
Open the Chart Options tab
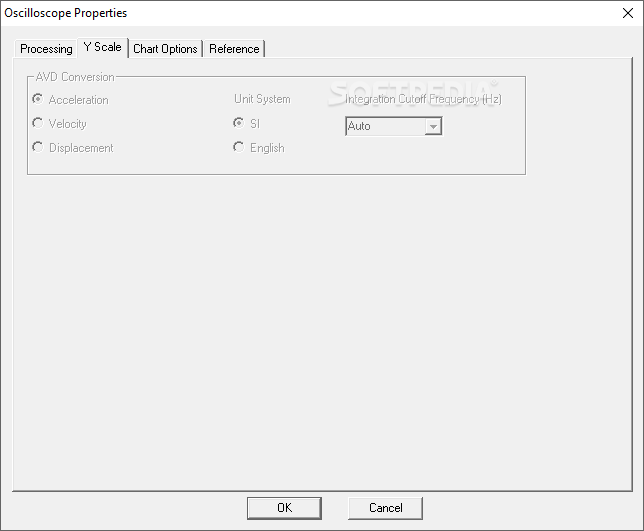click(165, 49)
